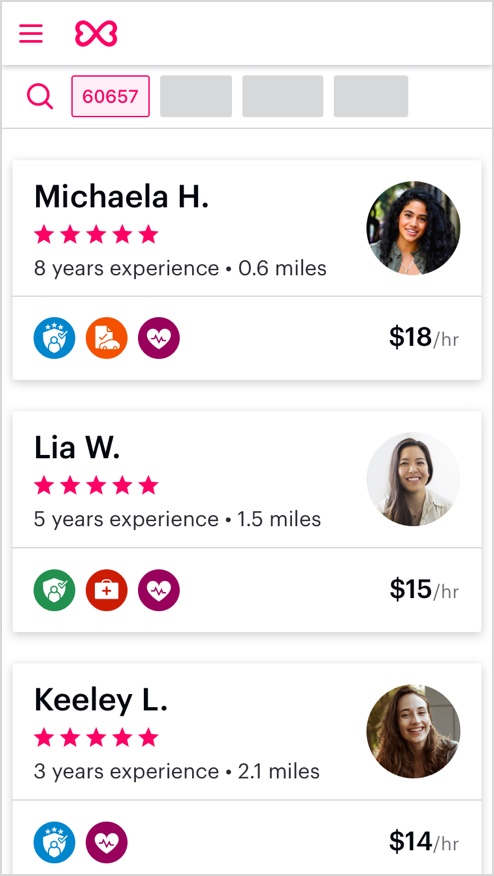This screenshot has width=494, height=876.
Task: Select the 60657 zip code filter
Action: 111,96
